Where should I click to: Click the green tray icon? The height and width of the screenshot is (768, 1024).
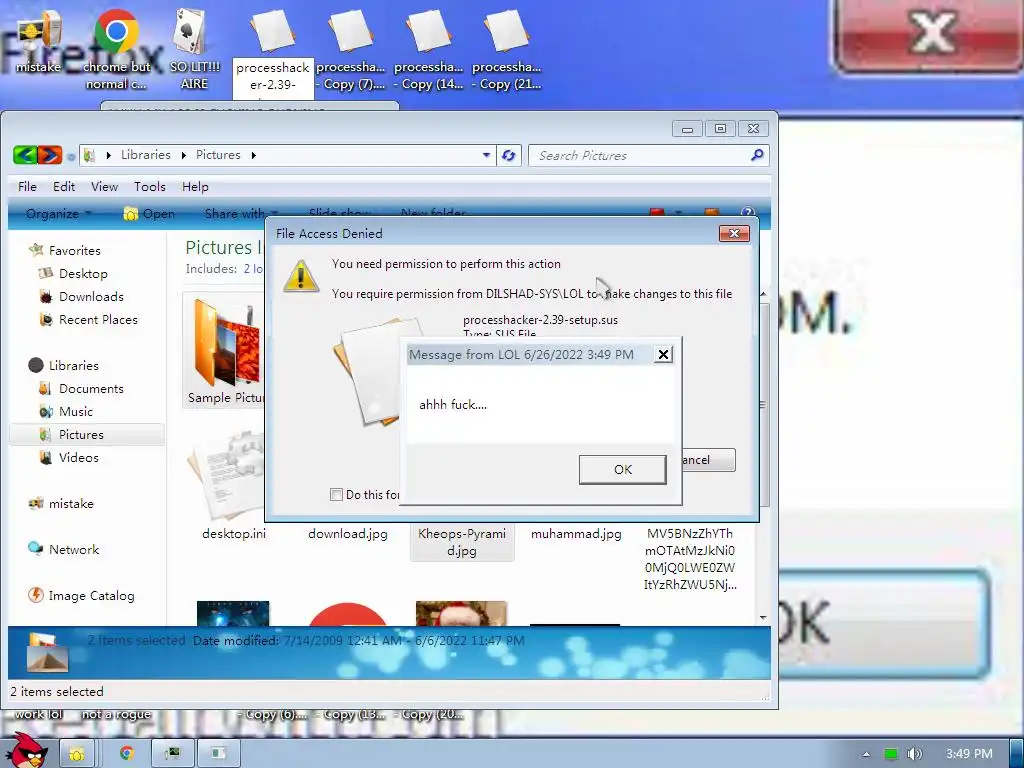pyautogui.click(x=891, y=754)
